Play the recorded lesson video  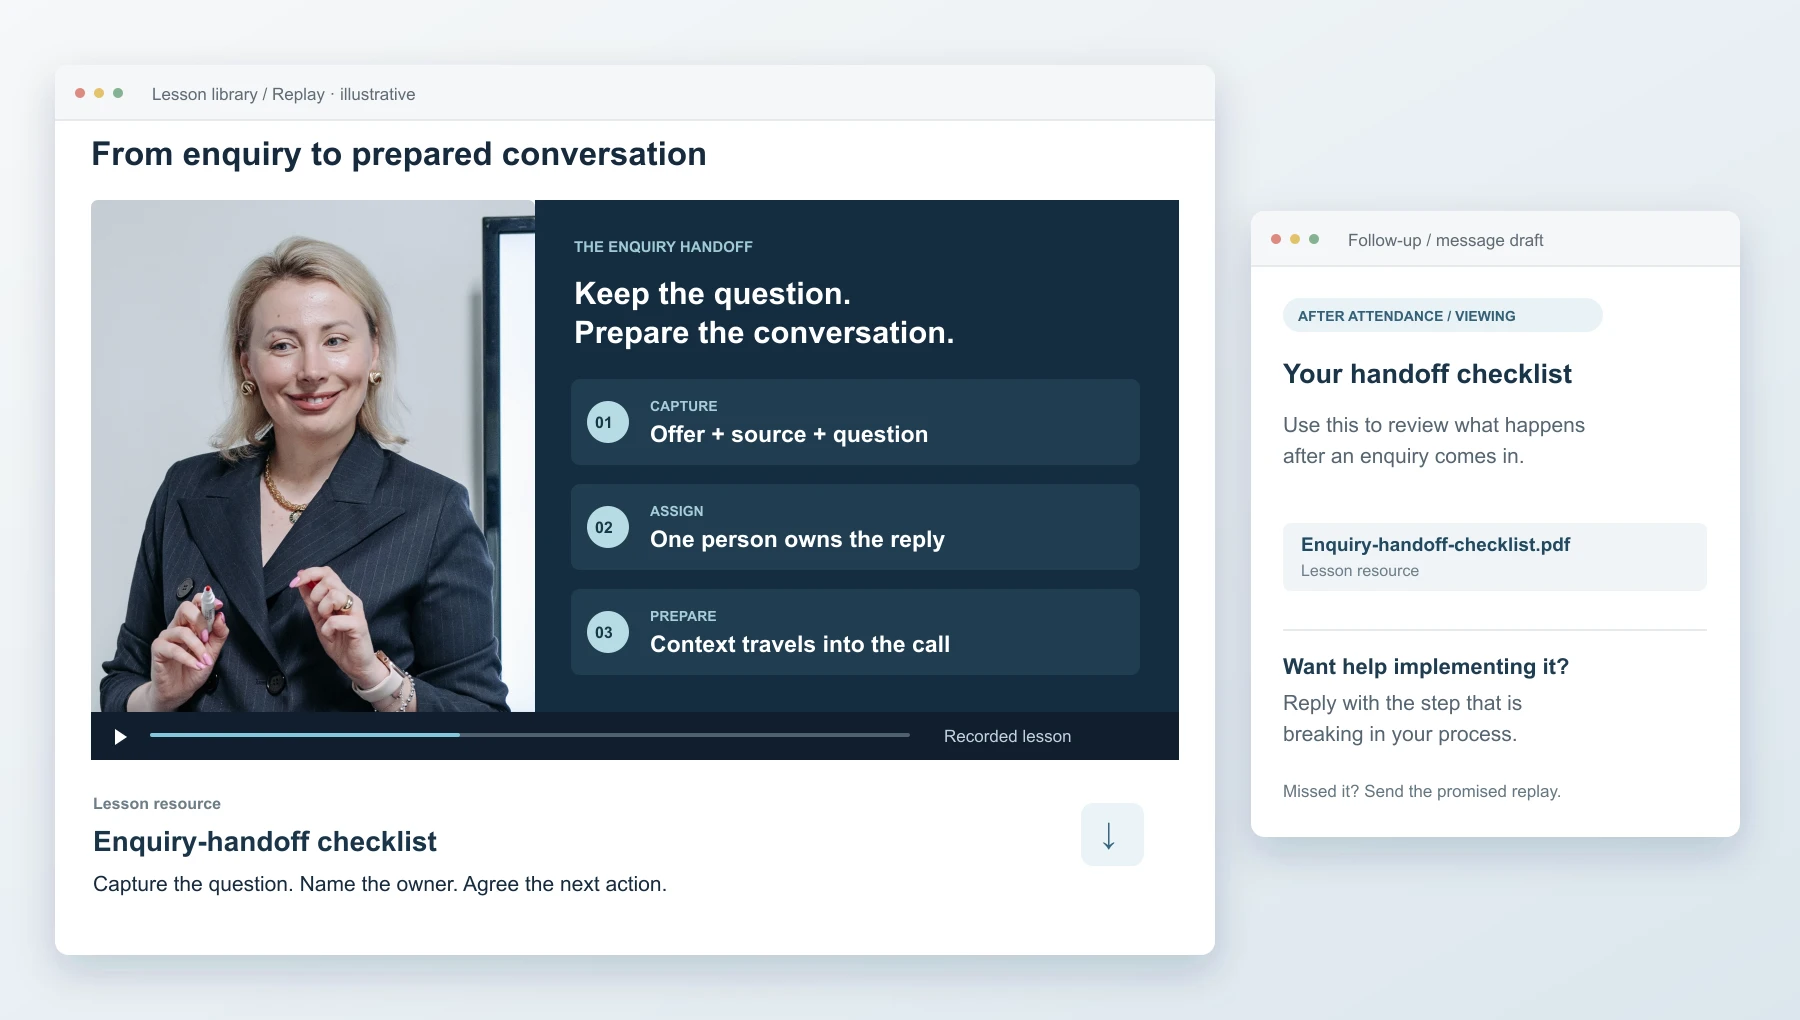tap(120, 737)
